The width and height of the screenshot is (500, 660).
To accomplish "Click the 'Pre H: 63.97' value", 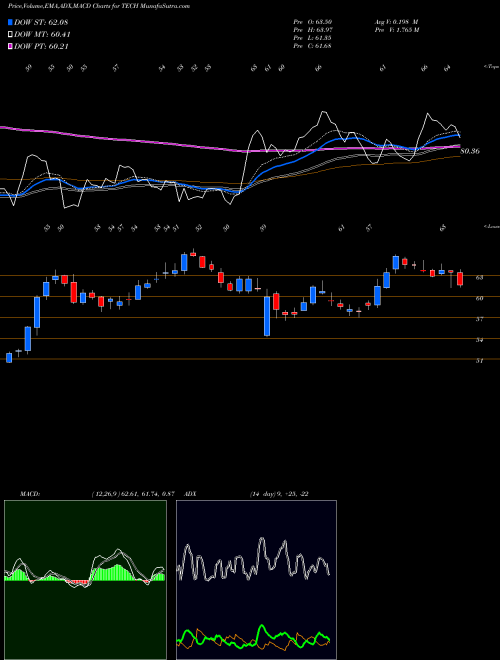I will click(314, 29).
